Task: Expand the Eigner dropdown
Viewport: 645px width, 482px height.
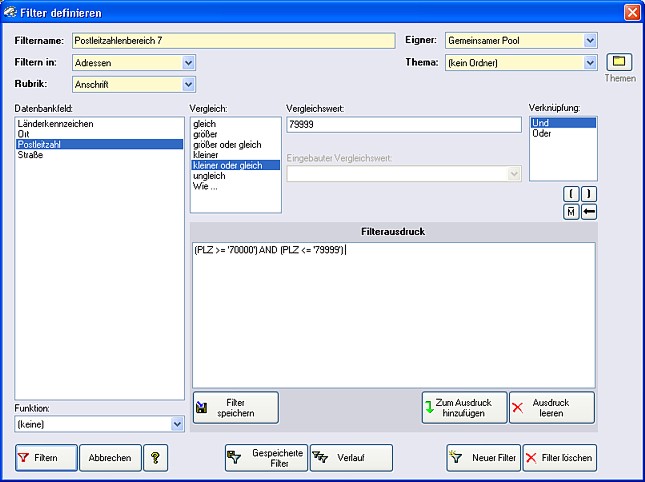Action: click(590, 40)
